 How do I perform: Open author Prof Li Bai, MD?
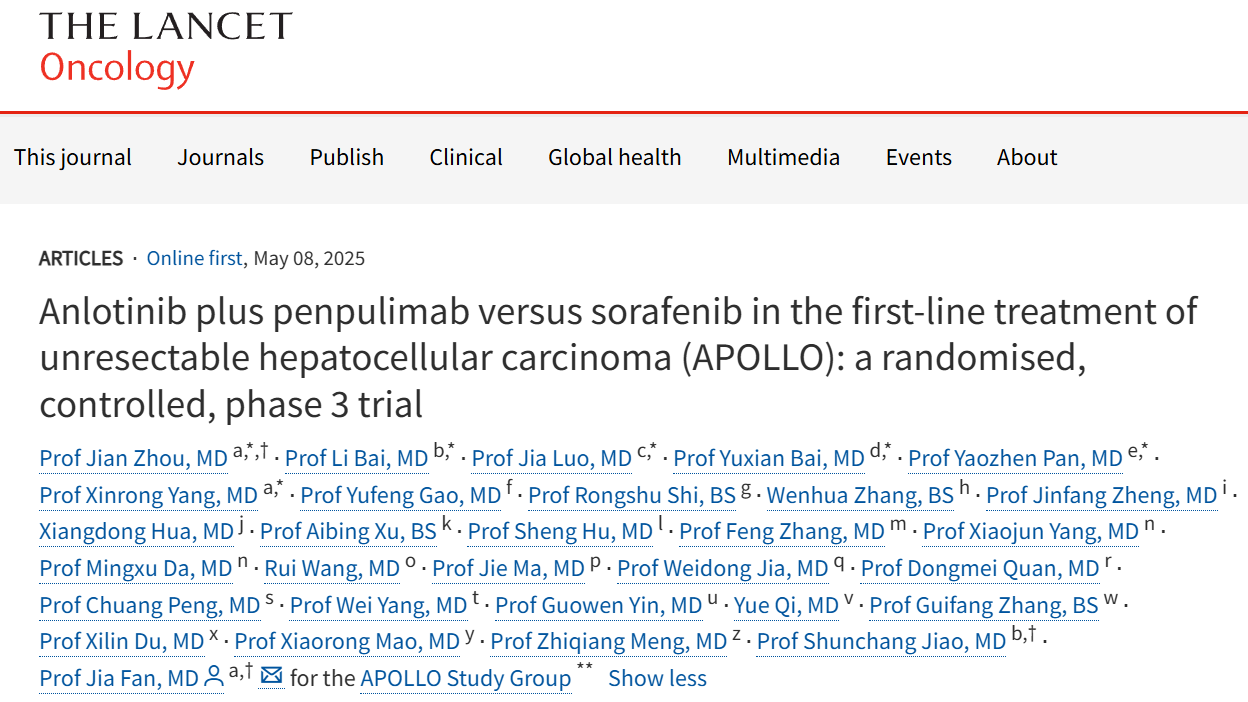[356, 459]
